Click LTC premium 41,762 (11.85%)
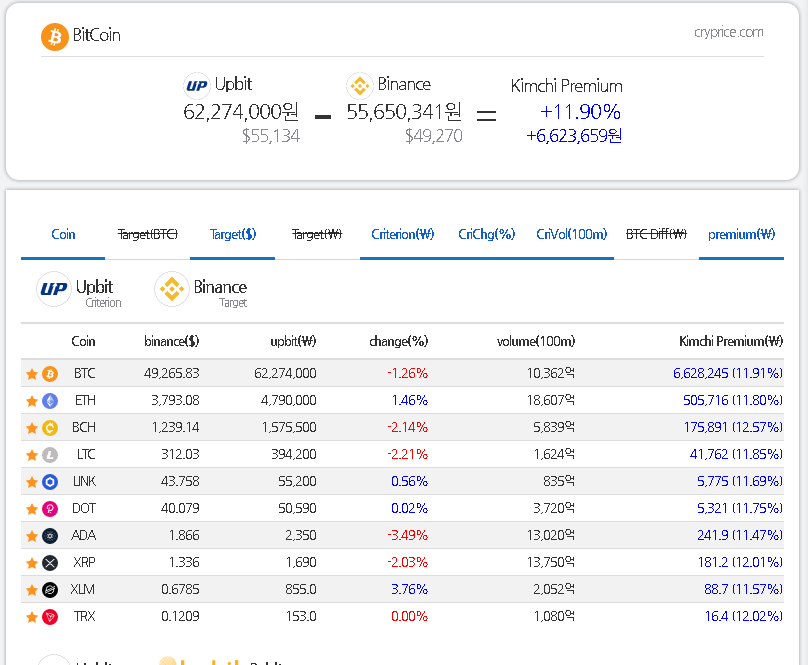The width and height of the screenshot is (808, 665). coord(736,454)
